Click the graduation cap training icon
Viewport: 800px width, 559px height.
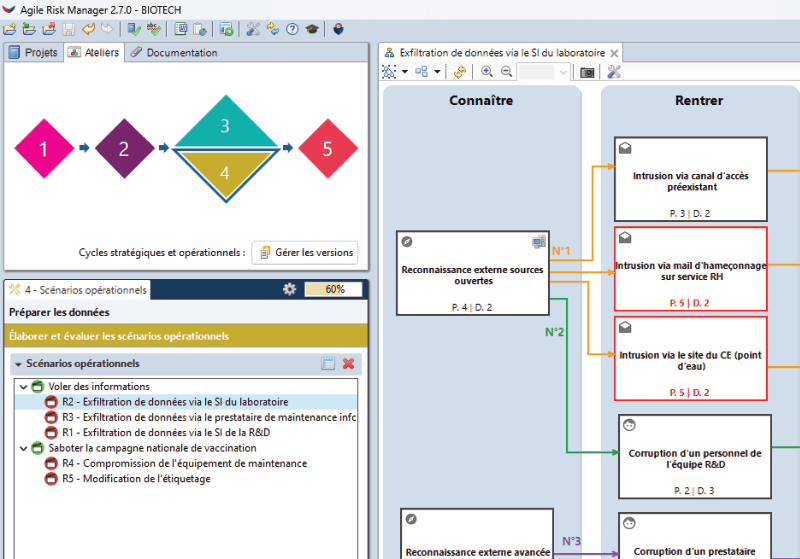click(x=312, y=30)
